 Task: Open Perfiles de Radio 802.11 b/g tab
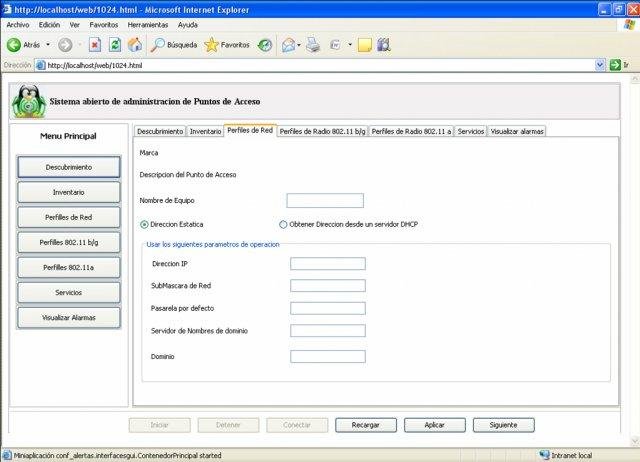(x=323, y=131)
